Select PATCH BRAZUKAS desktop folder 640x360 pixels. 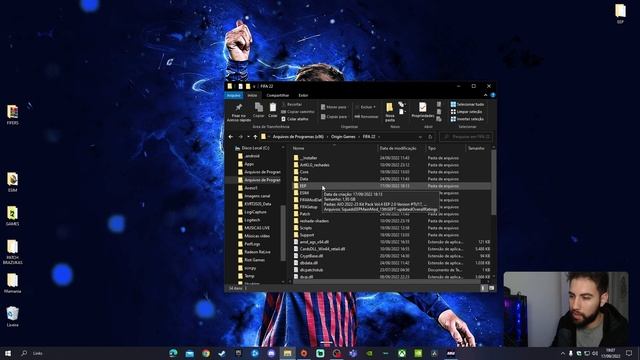click(x=12, y=252)
